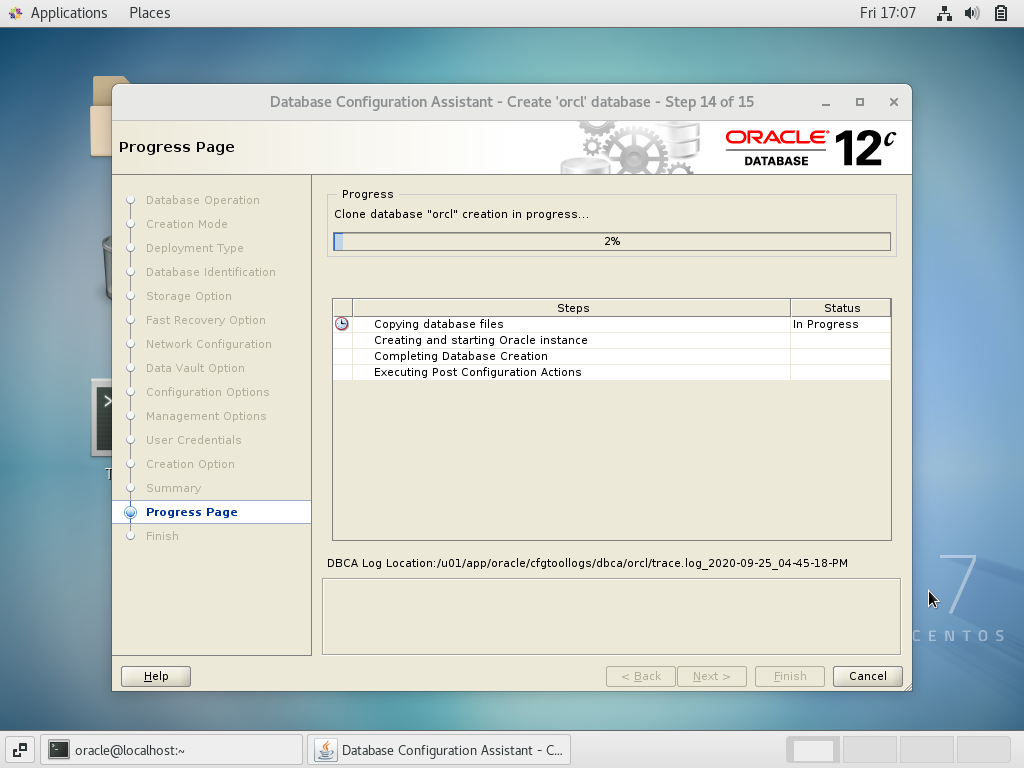The height and width of the screenshot is (768, 1024).
Task: Click the In Progress status cell
Action: point(840,325)
